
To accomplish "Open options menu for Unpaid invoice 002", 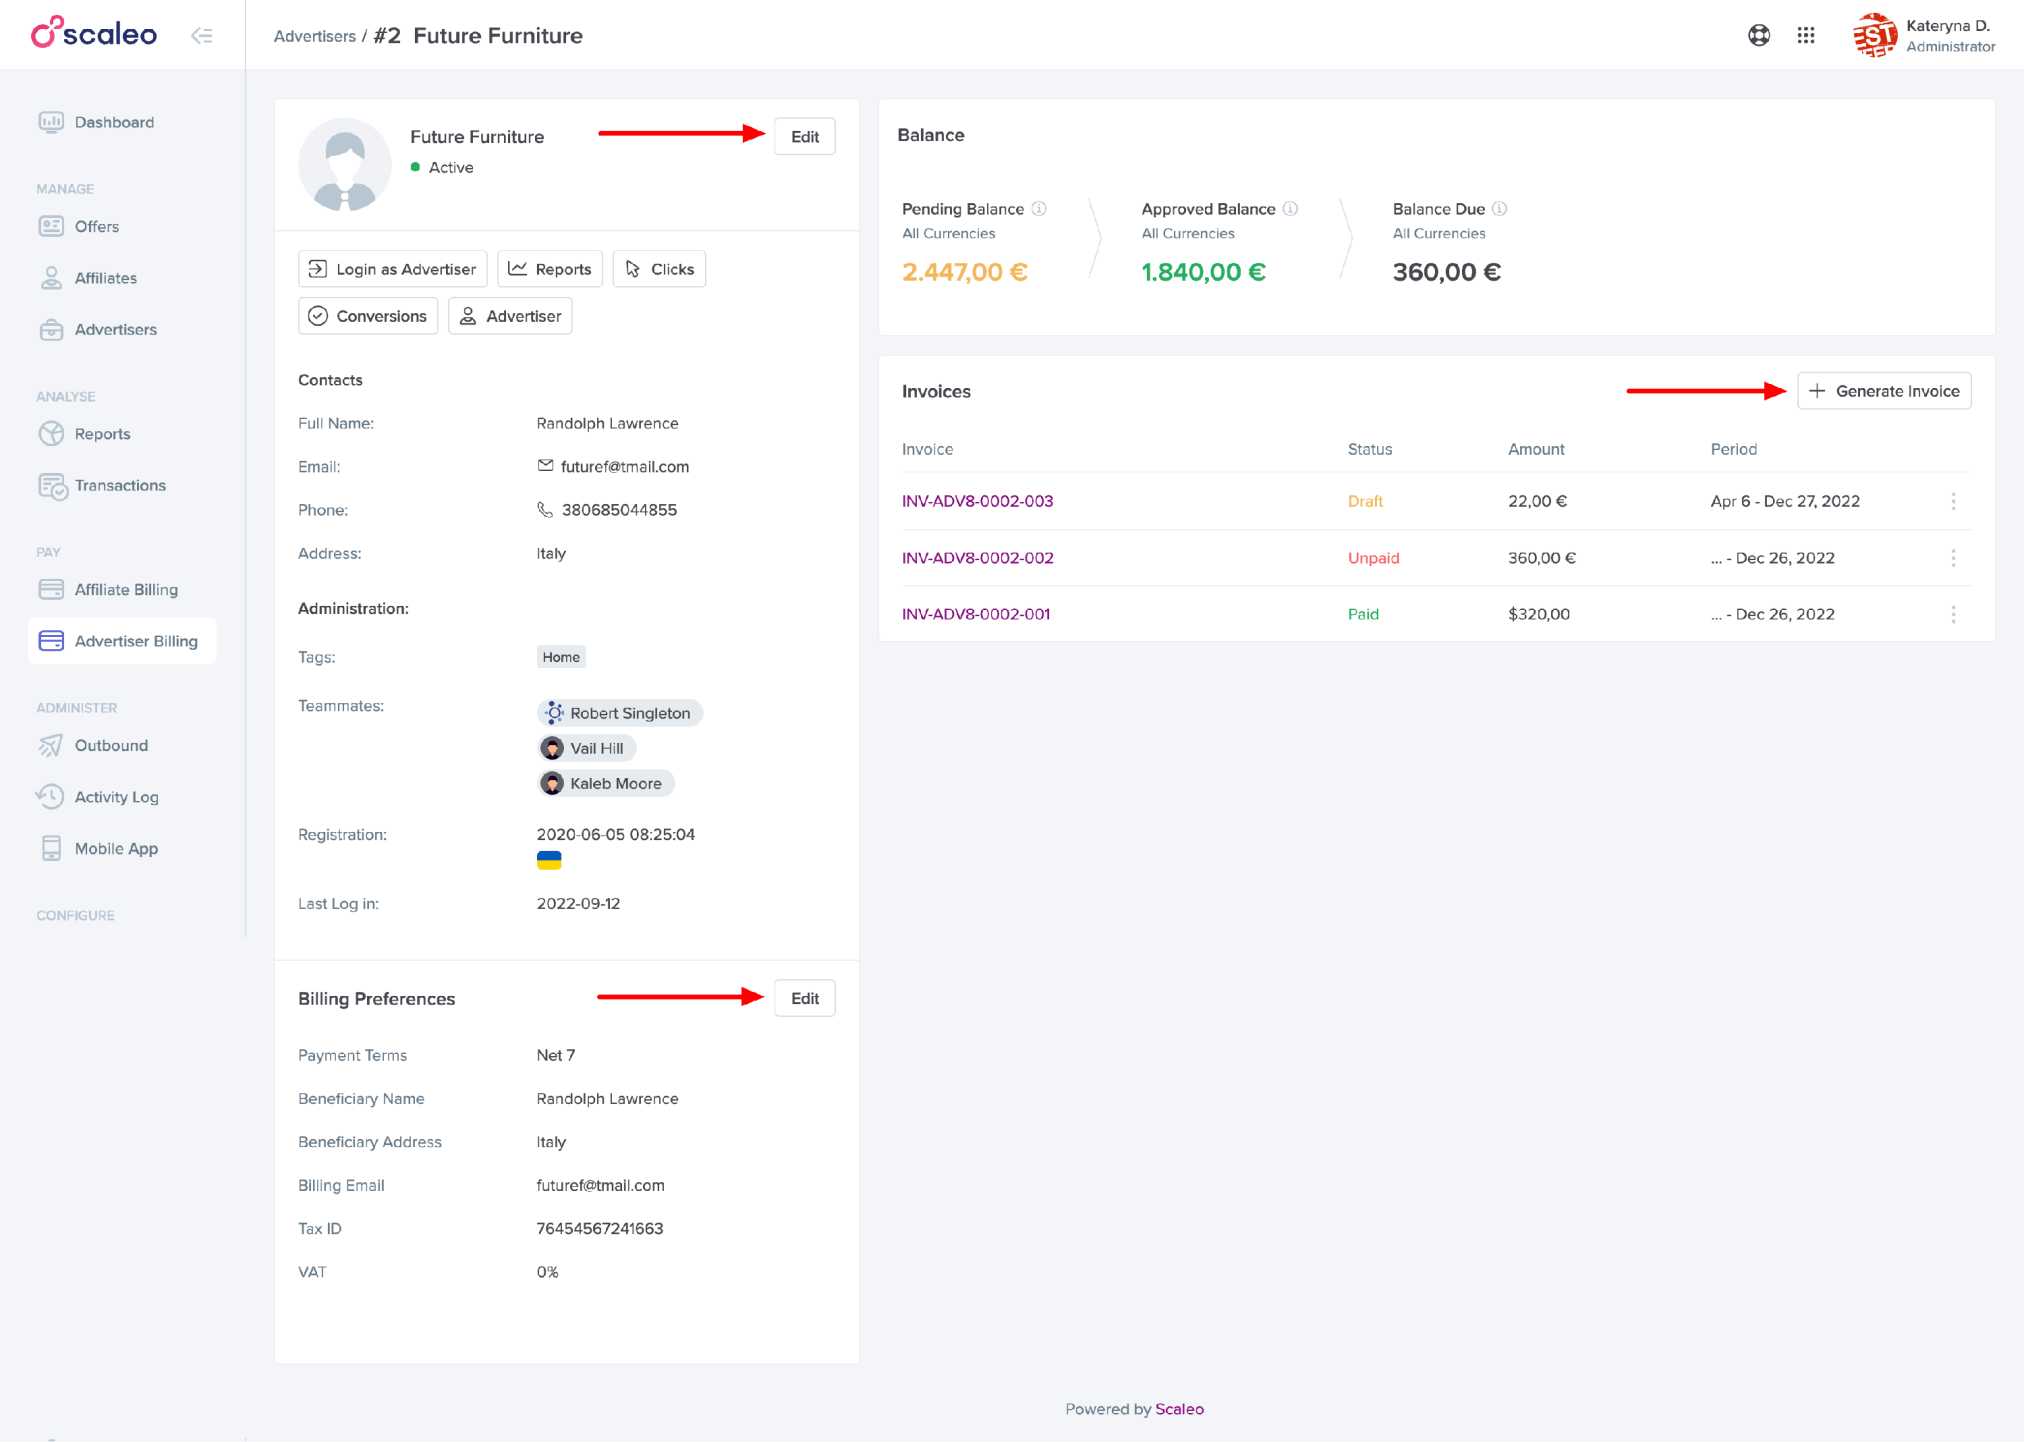I will (x=1953, y=558).
